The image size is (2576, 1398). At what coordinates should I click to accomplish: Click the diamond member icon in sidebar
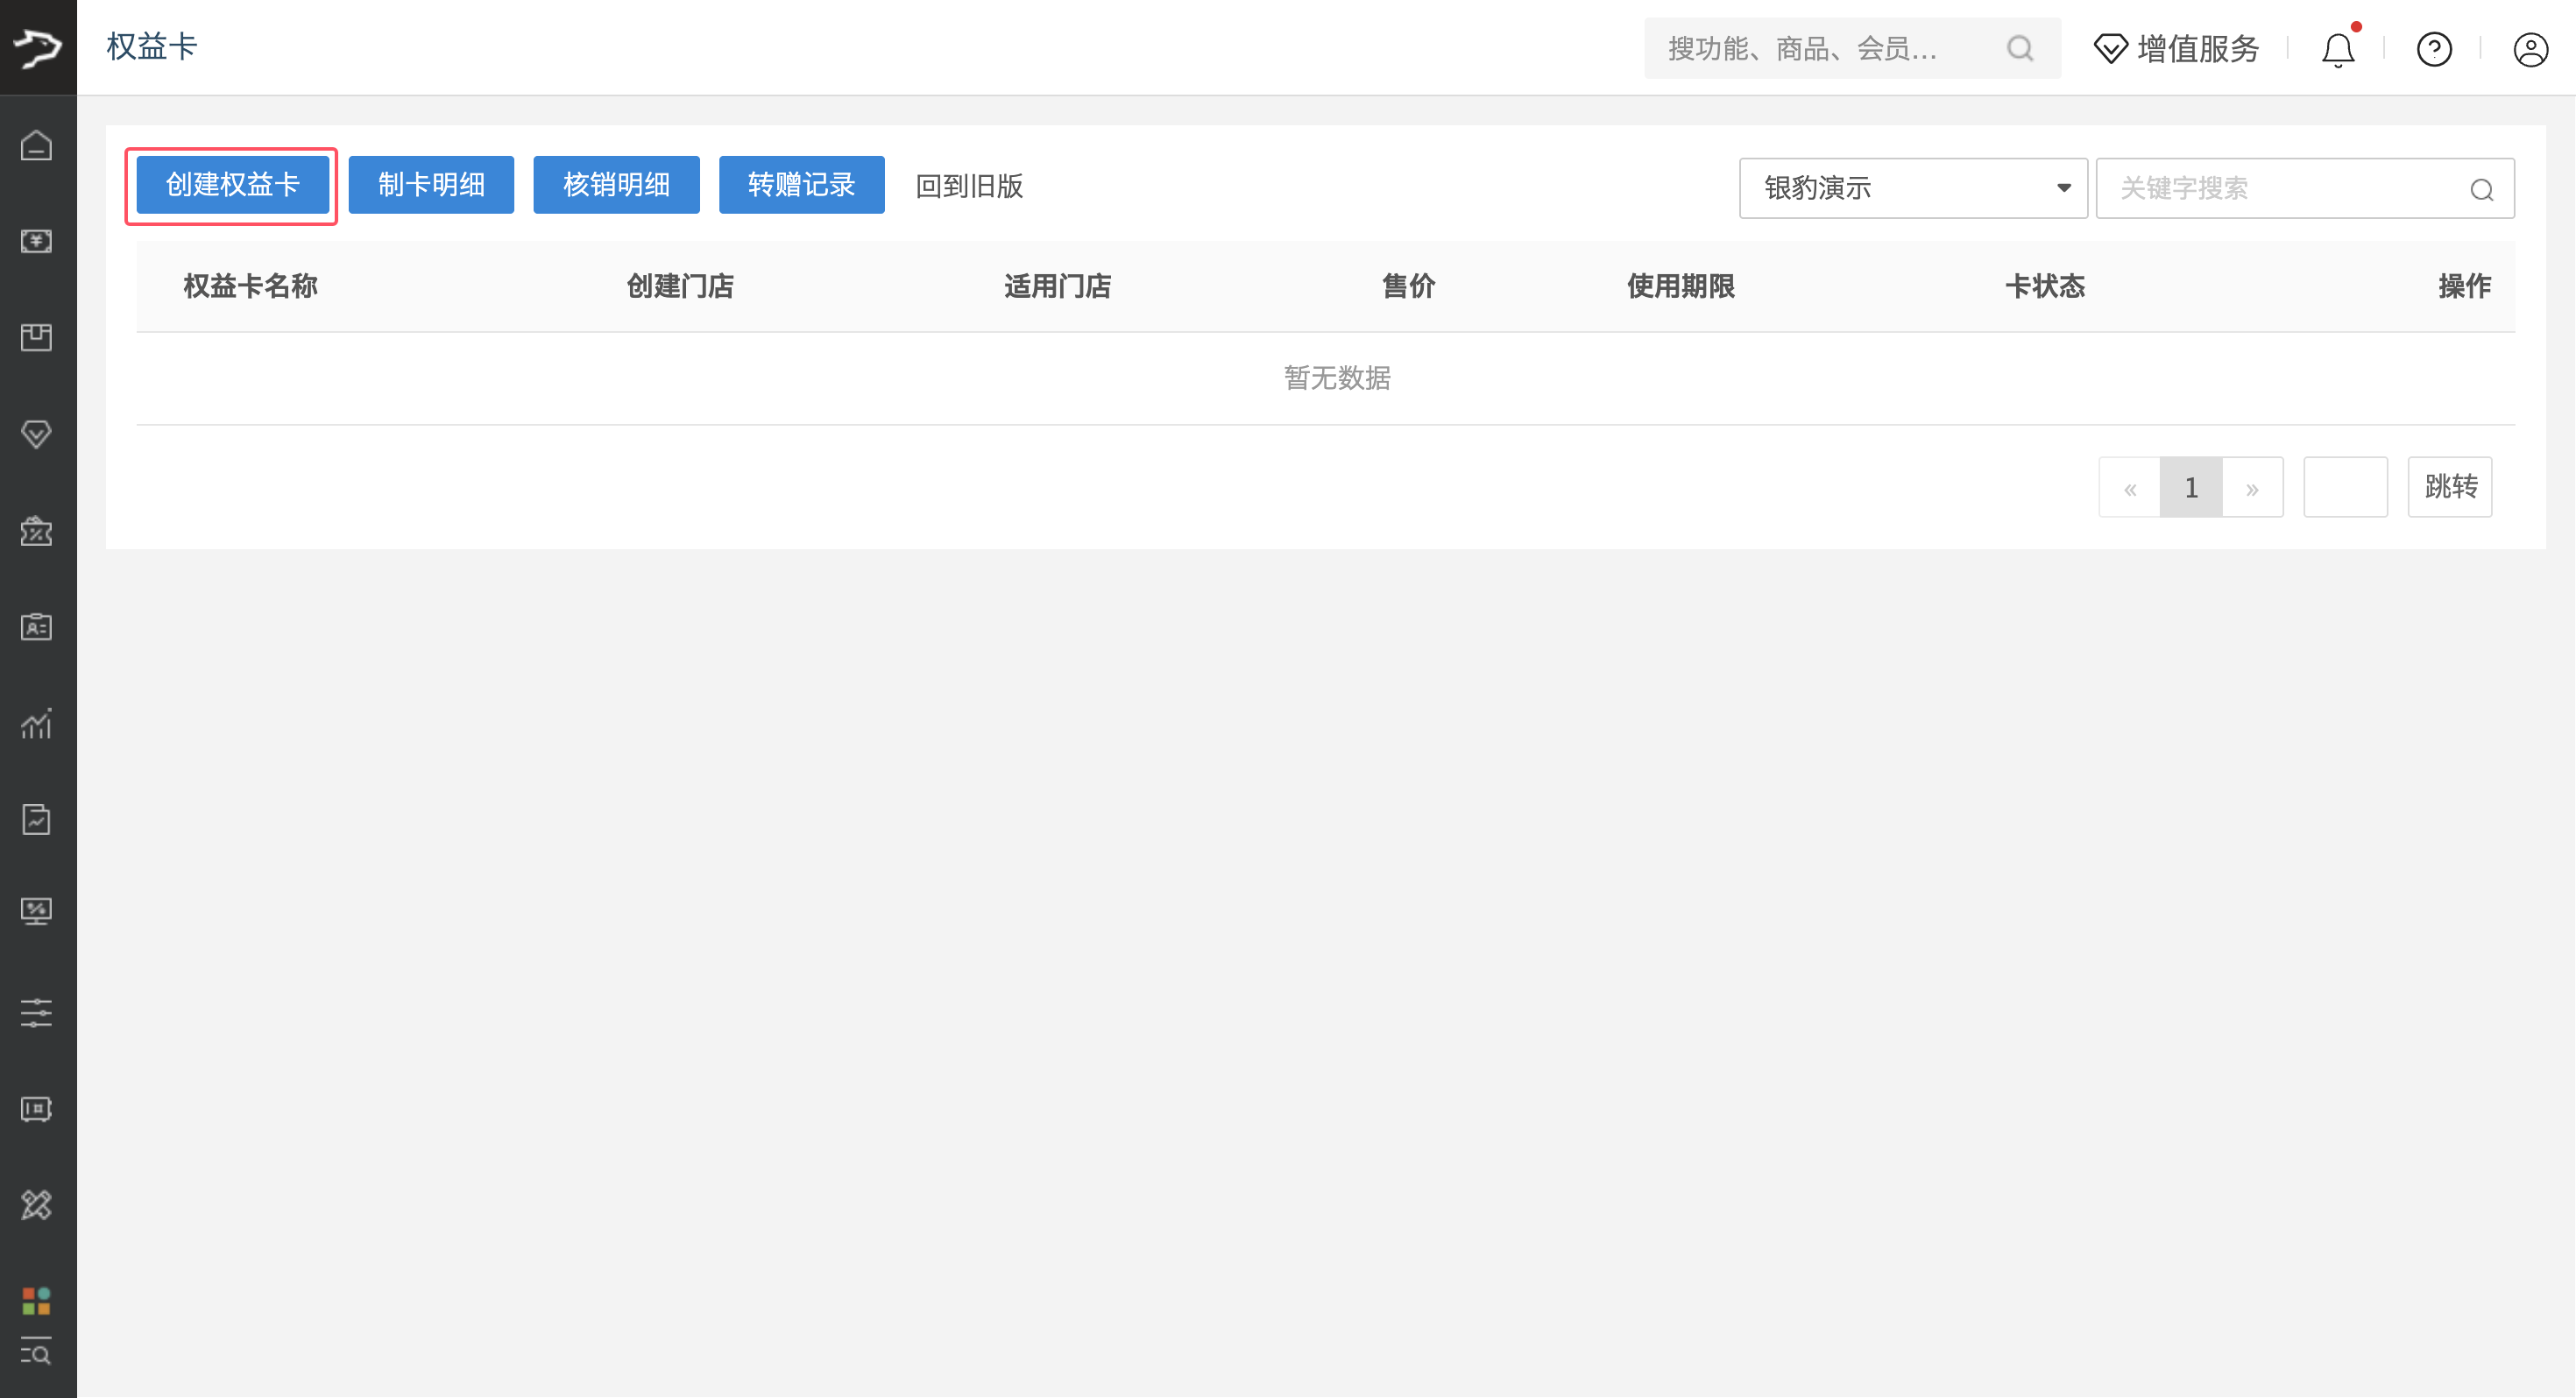37,434
